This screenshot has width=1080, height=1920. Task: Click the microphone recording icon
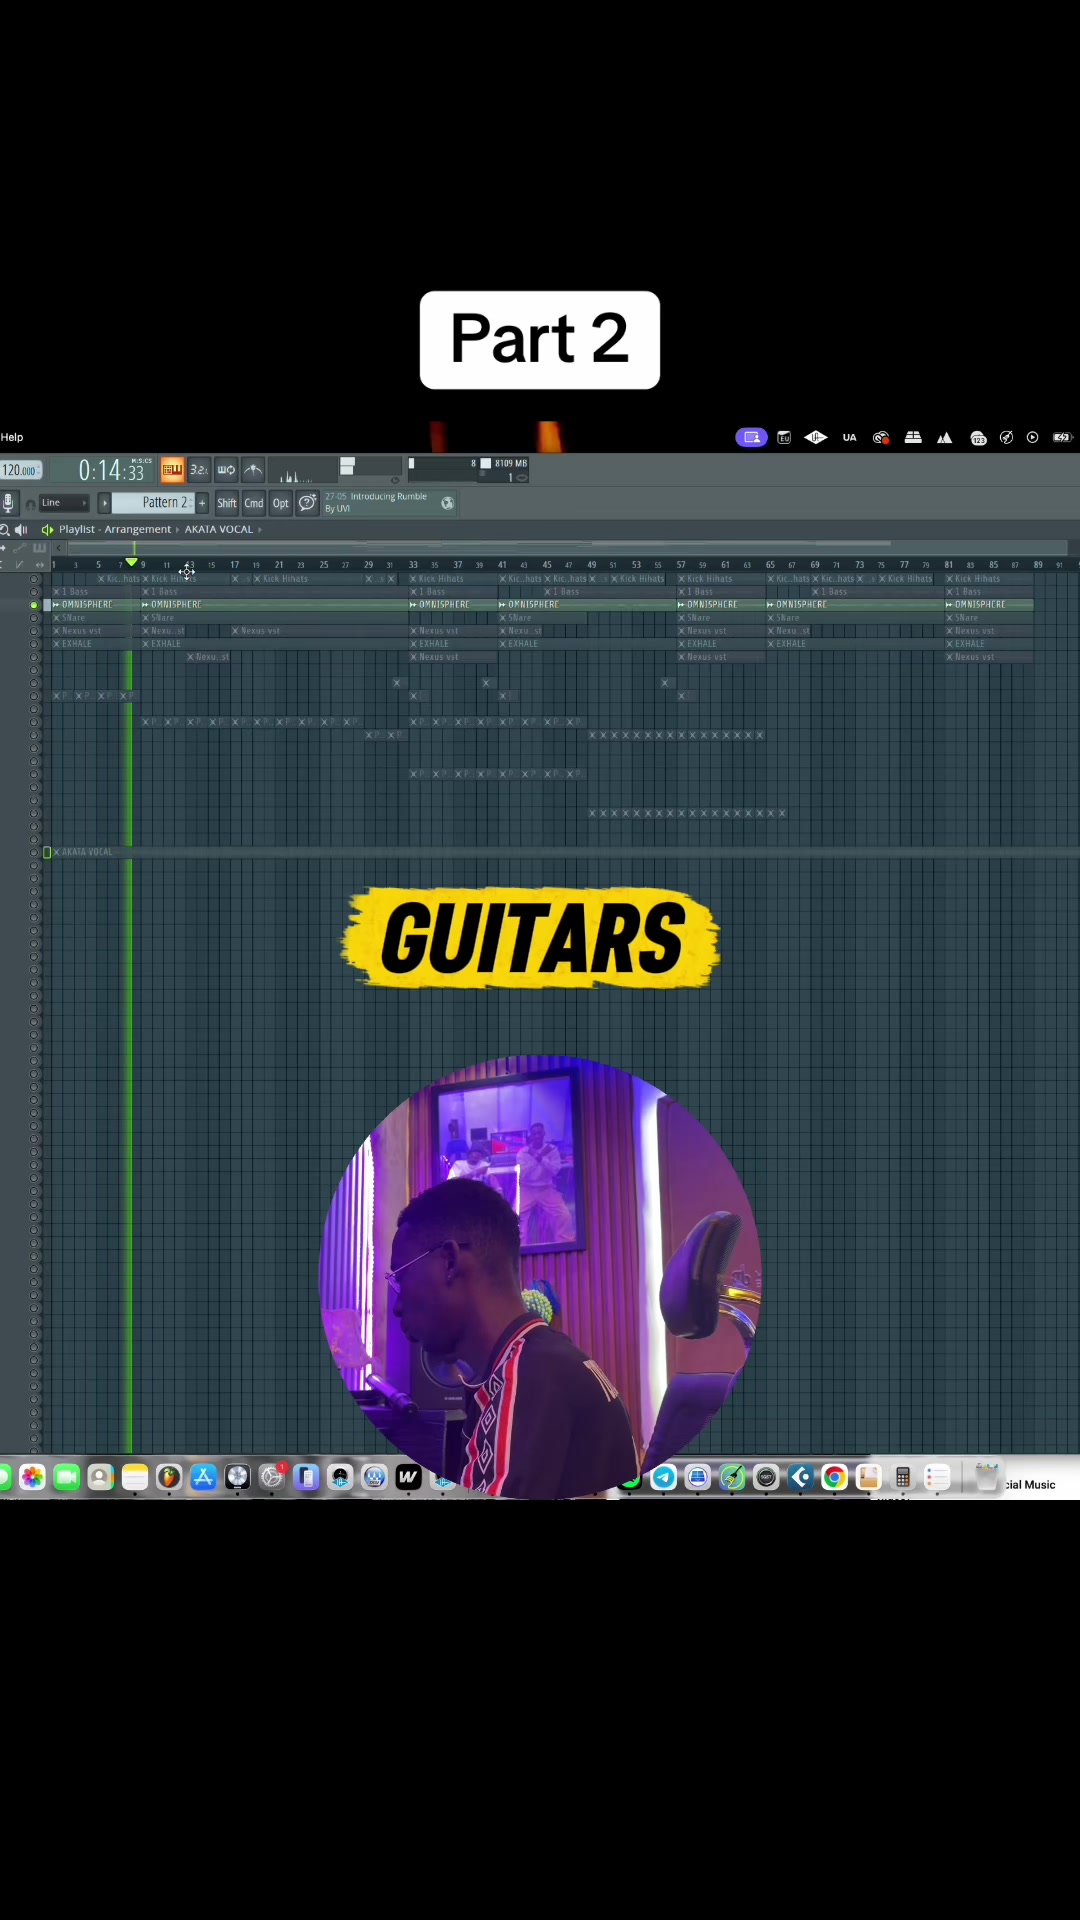tap(8, 503)
